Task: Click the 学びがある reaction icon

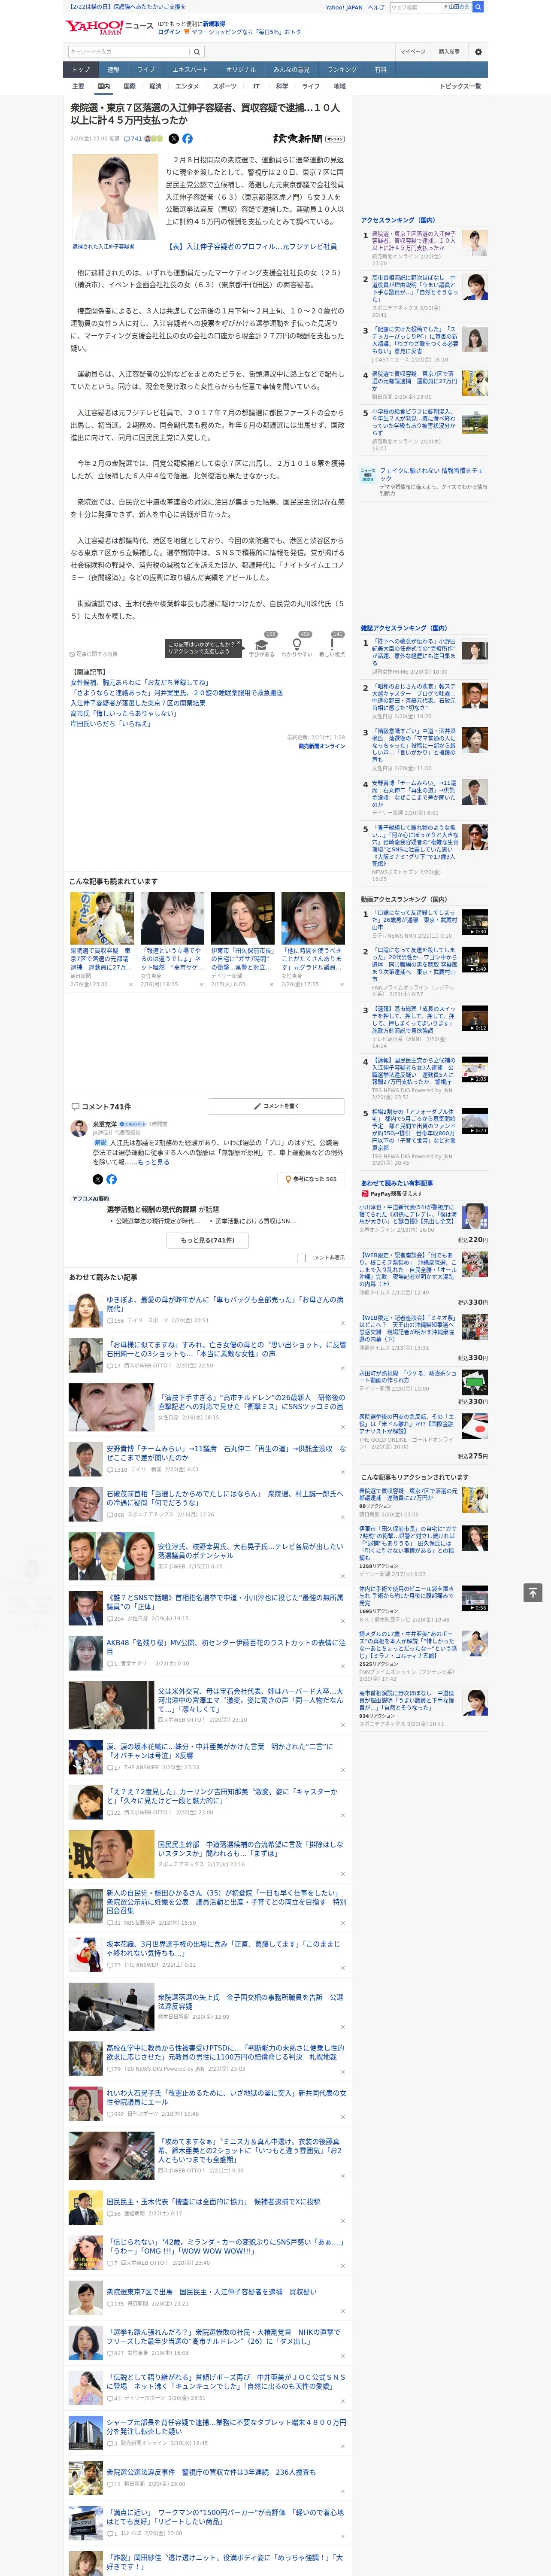Action: pyautogui.click(x=262, y=644)
